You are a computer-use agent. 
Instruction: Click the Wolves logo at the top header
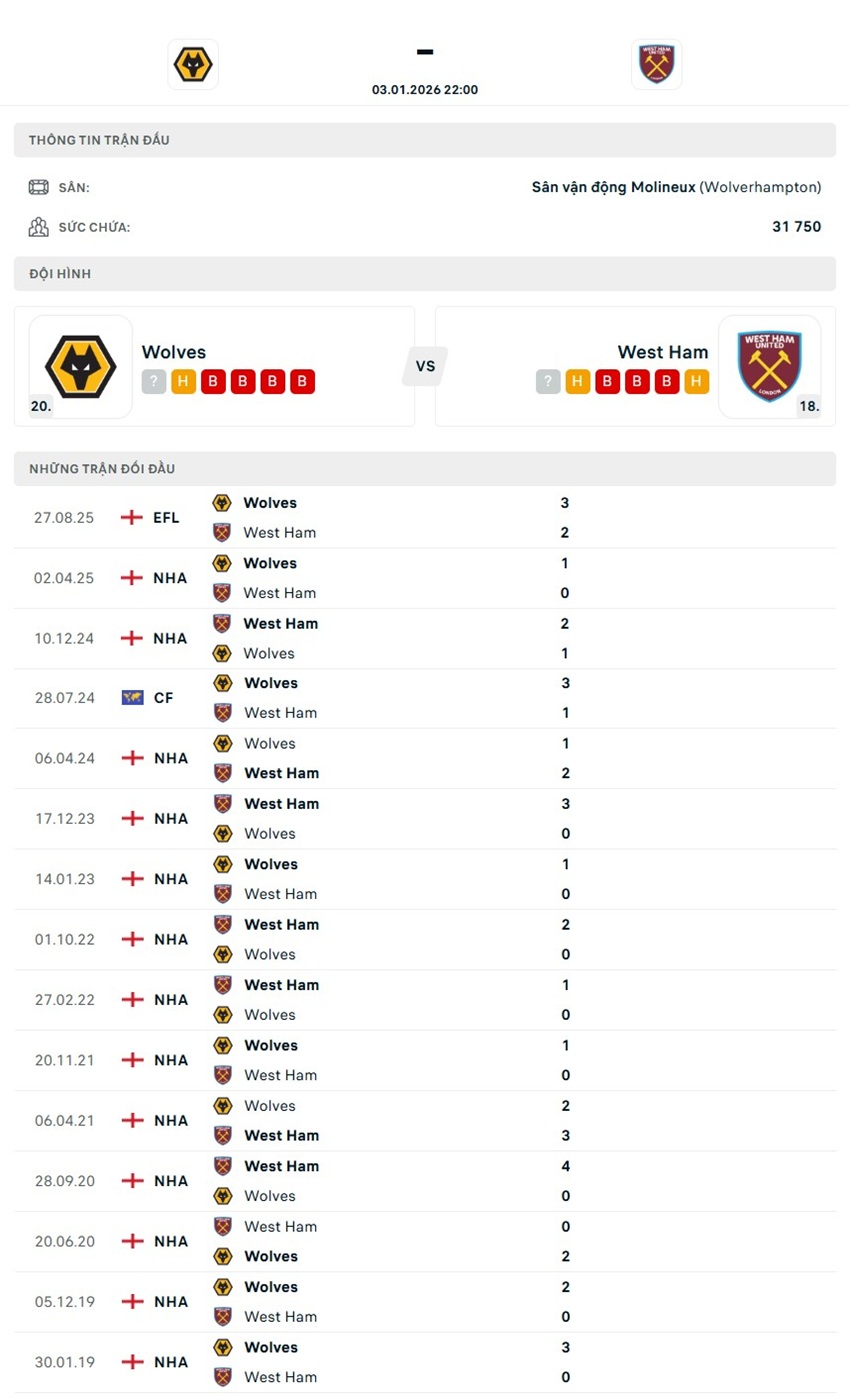click(192, 63)
